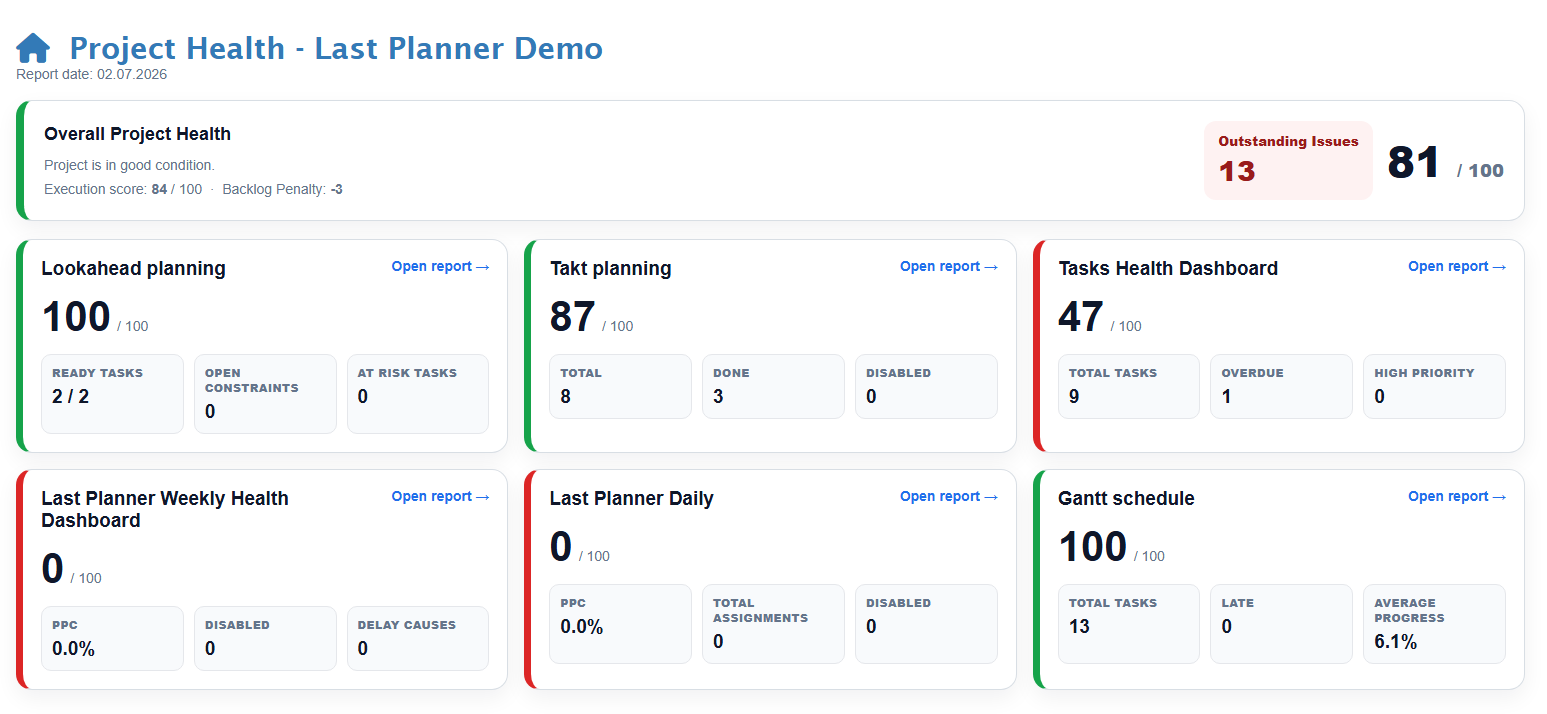Open the Last Planner Weekly Health report

[440, 497]
